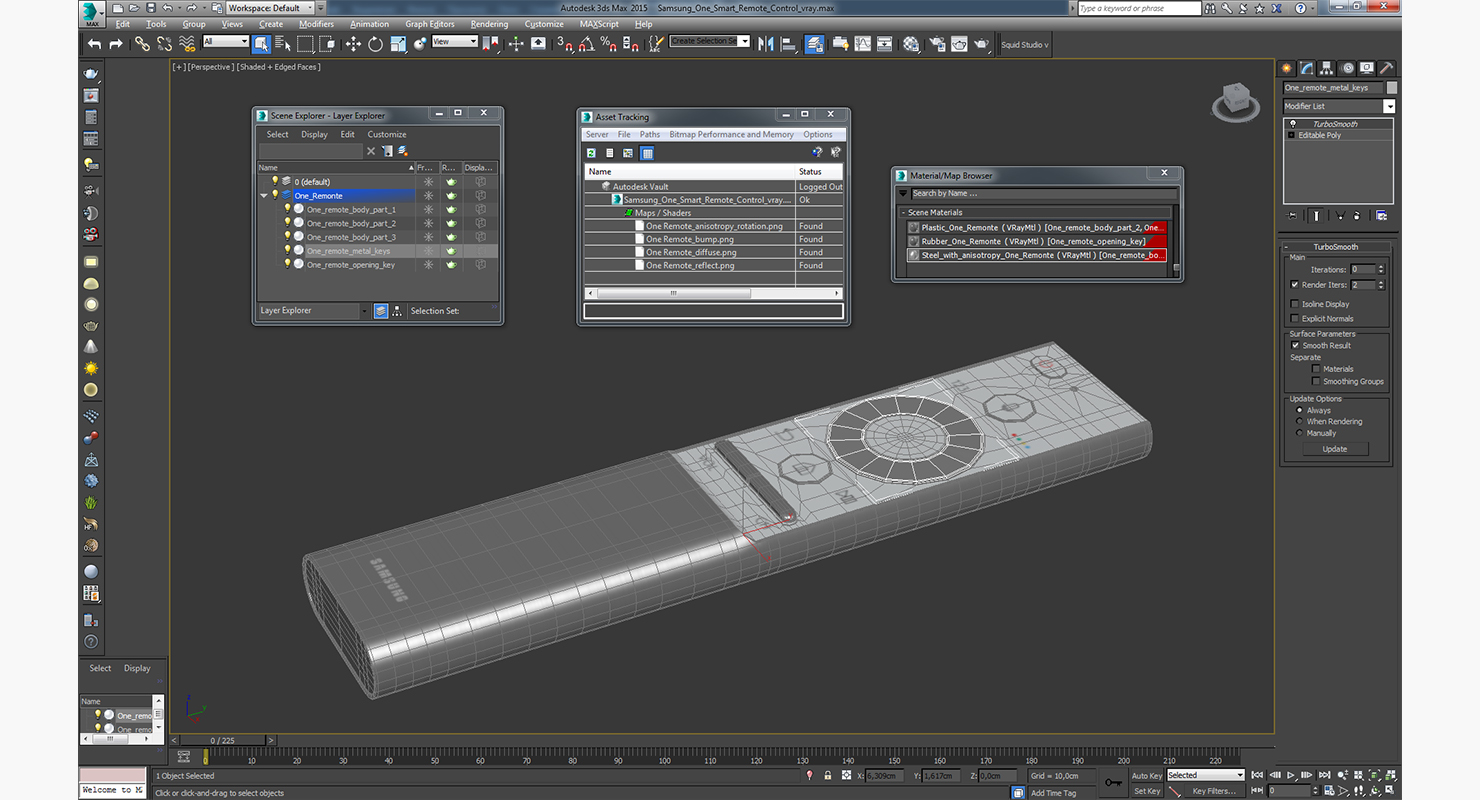Open the Modifiers menu
The width and height of the screenshot is (1480, 800).
click(316, 24)
